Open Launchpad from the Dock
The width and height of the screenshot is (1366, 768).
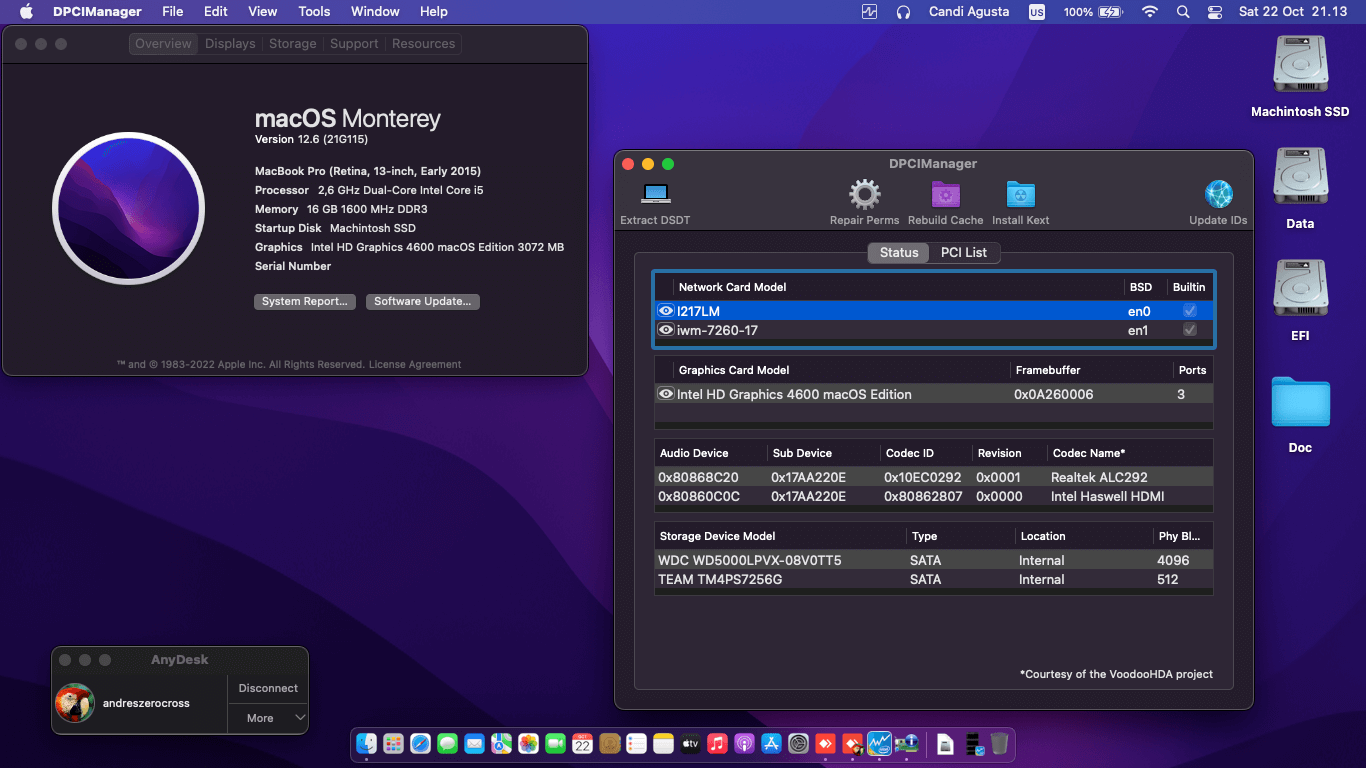[x=393, y=744]
